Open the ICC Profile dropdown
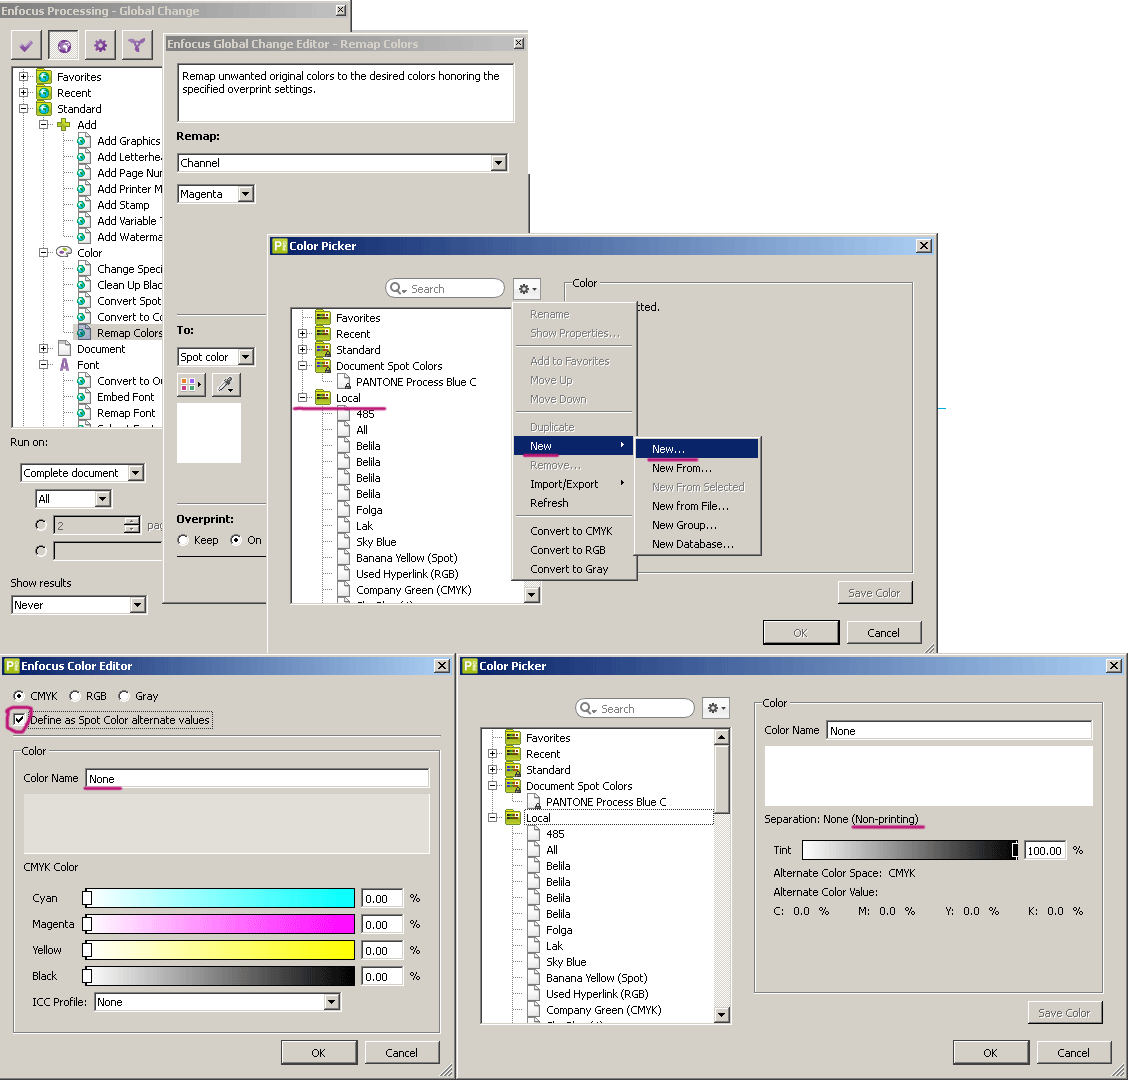 click(331, 1002)
